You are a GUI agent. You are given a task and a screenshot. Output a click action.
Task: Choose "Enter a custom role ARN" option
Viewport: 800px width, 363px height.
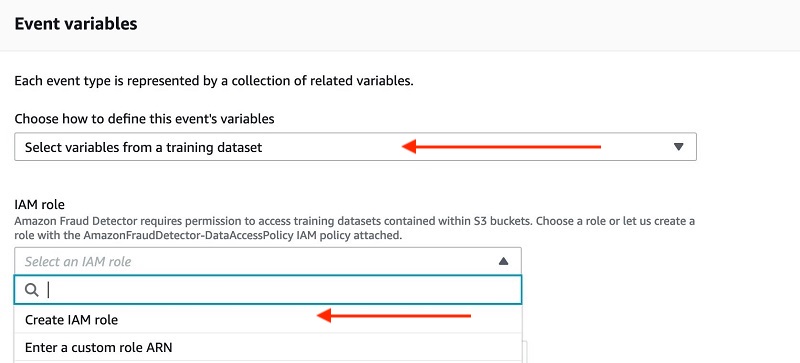point(268,348)
